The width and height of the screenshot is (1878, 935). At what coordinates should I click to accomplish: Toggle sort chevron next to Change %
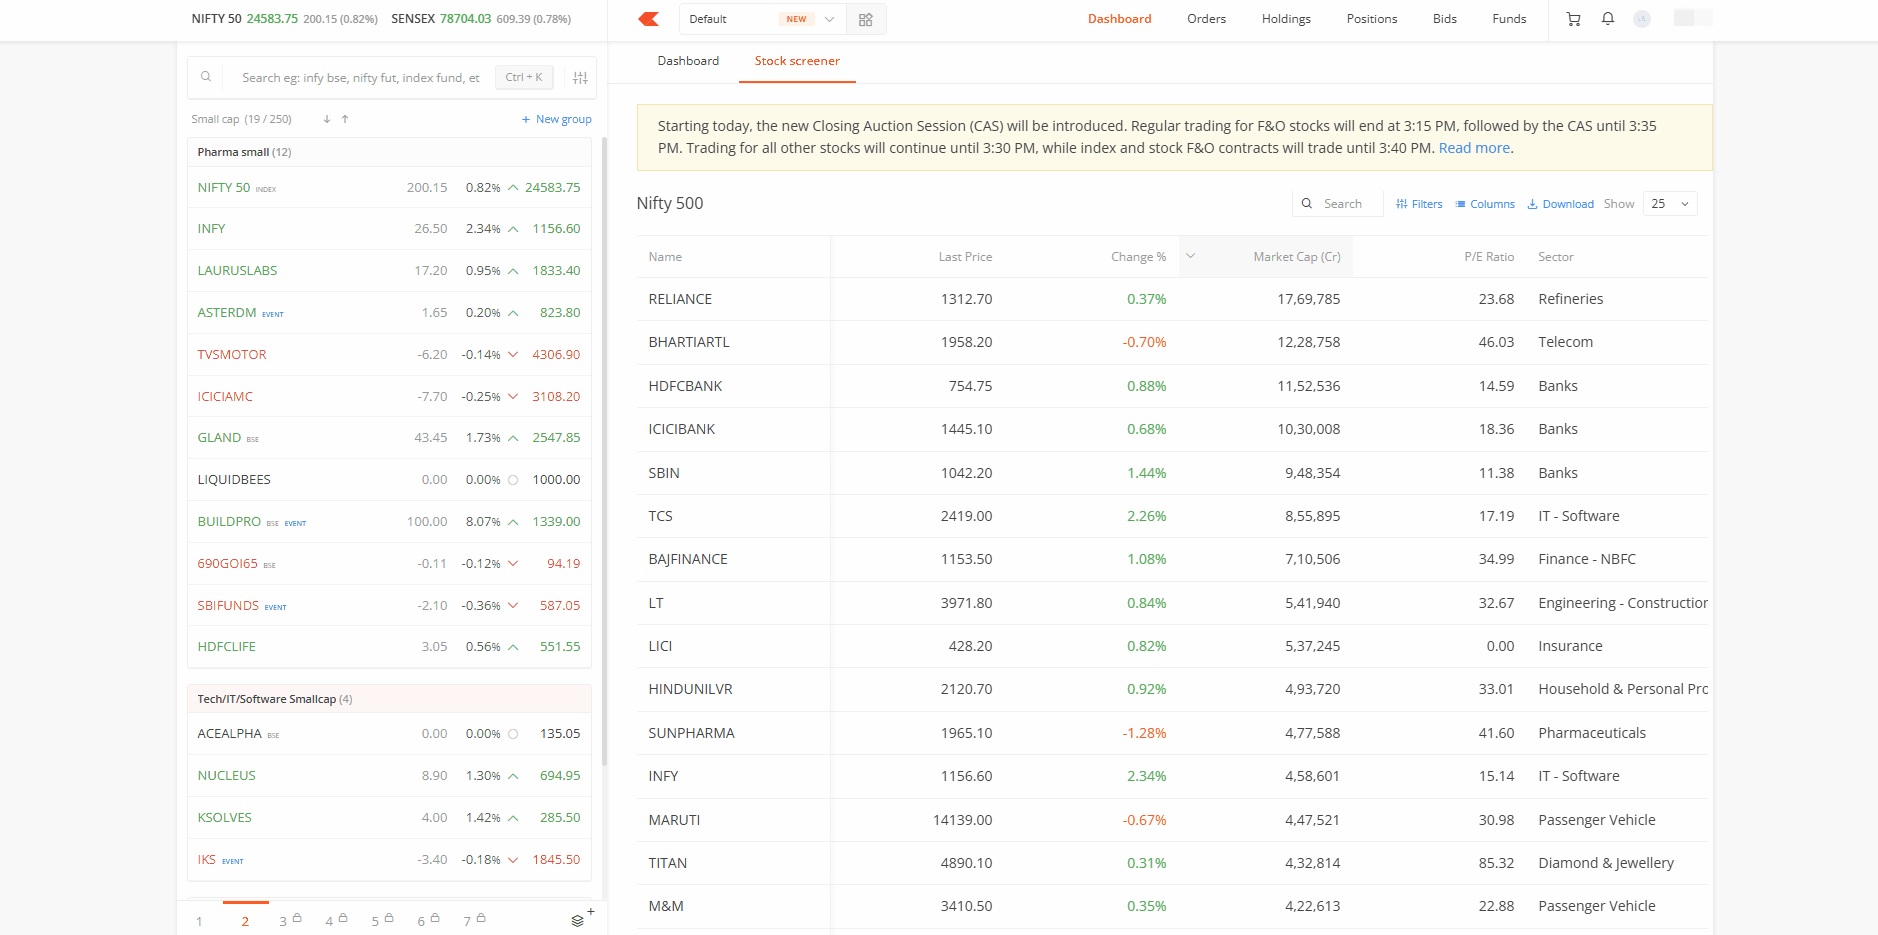tap(1191, 256)
